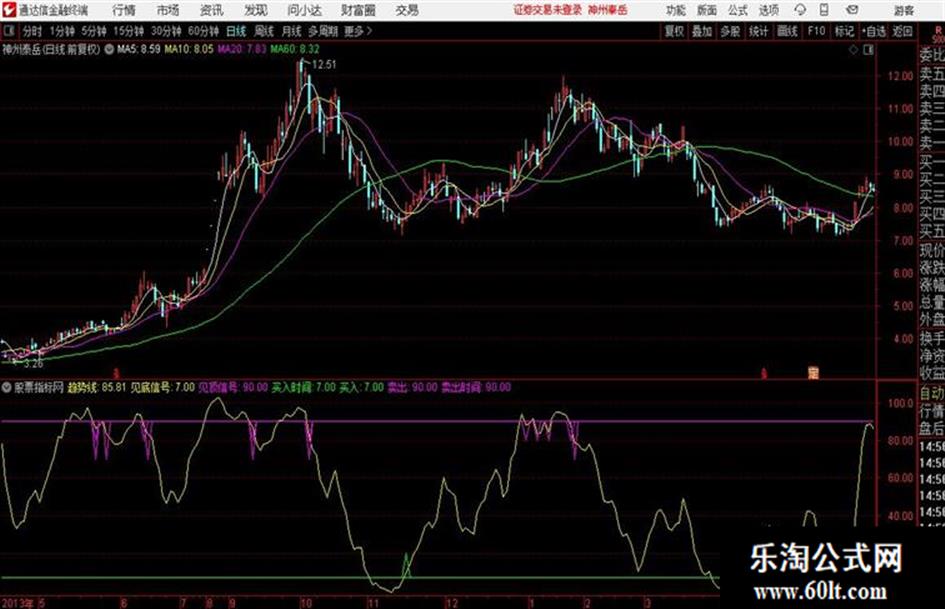Click the 标记 mark button
945x609 pixels.
844,31
